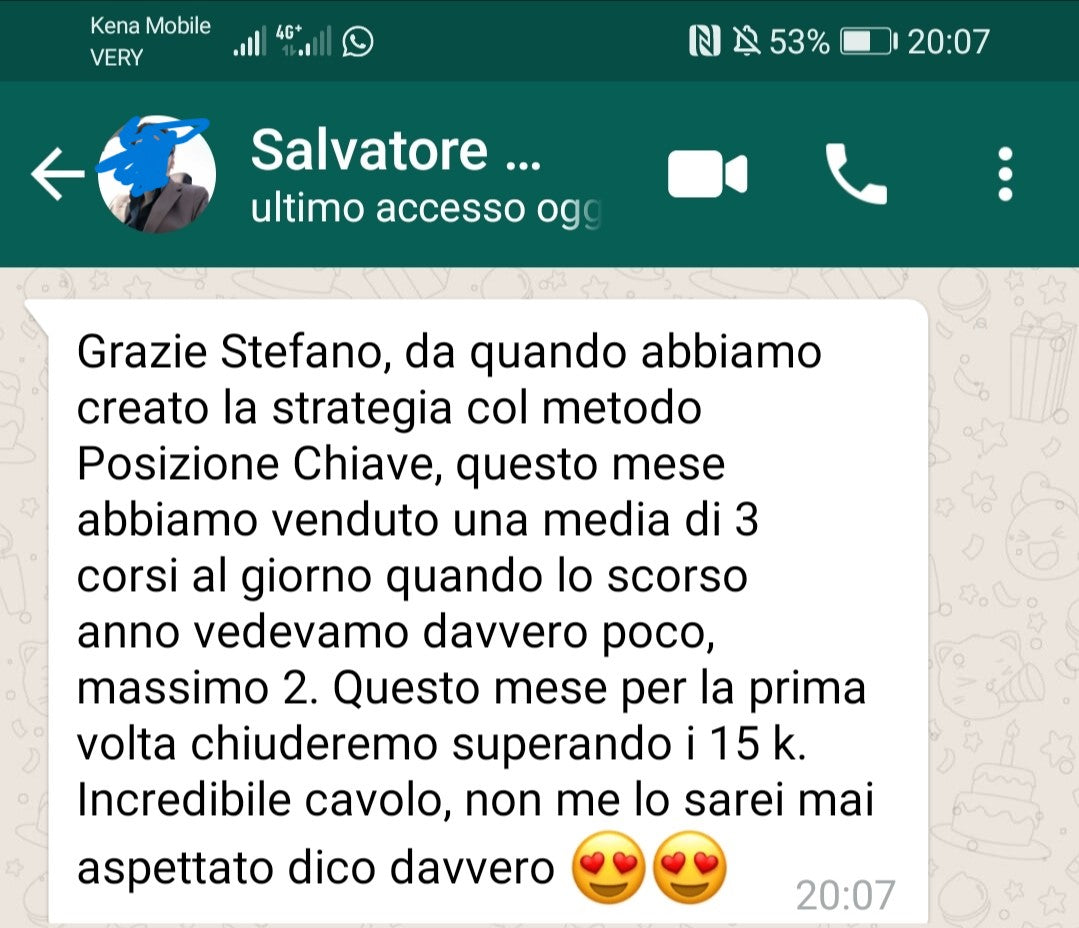Tap the 20:07 message timestamp
The width and height of the screenshot is (1079, 928).
tap(845, 895)
